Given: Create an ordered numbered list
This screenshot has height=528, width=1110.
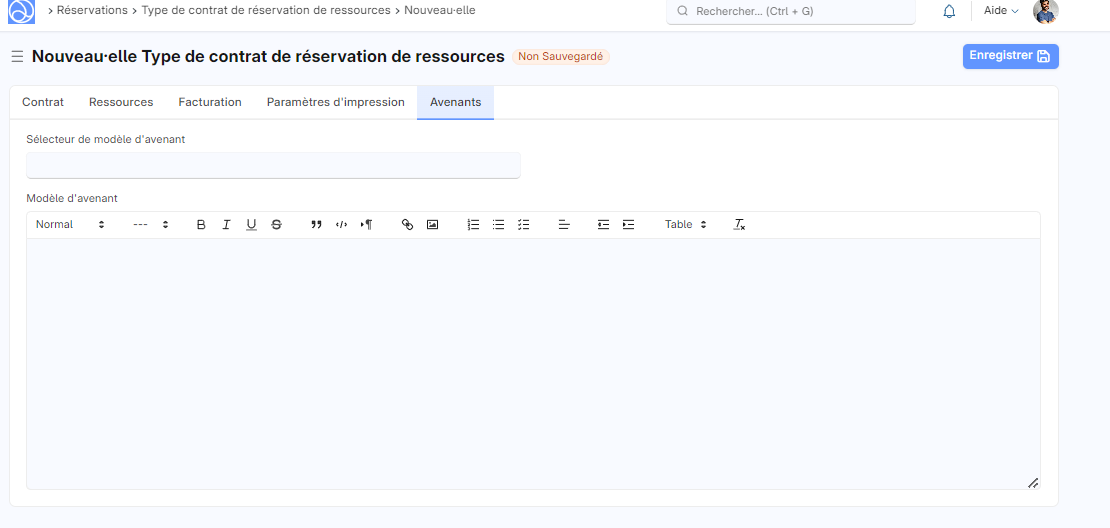Looking at the screenshot, I should tap(474, 224).
